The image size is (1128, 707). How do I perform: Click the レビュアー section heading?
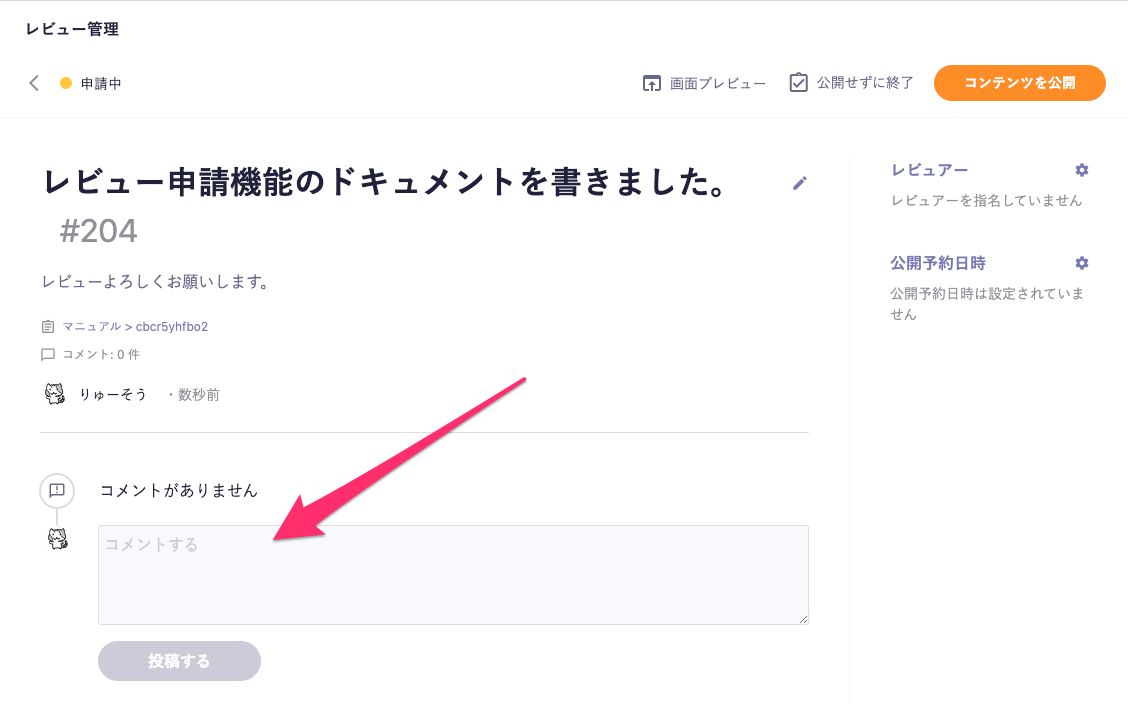tap(929, 170)
